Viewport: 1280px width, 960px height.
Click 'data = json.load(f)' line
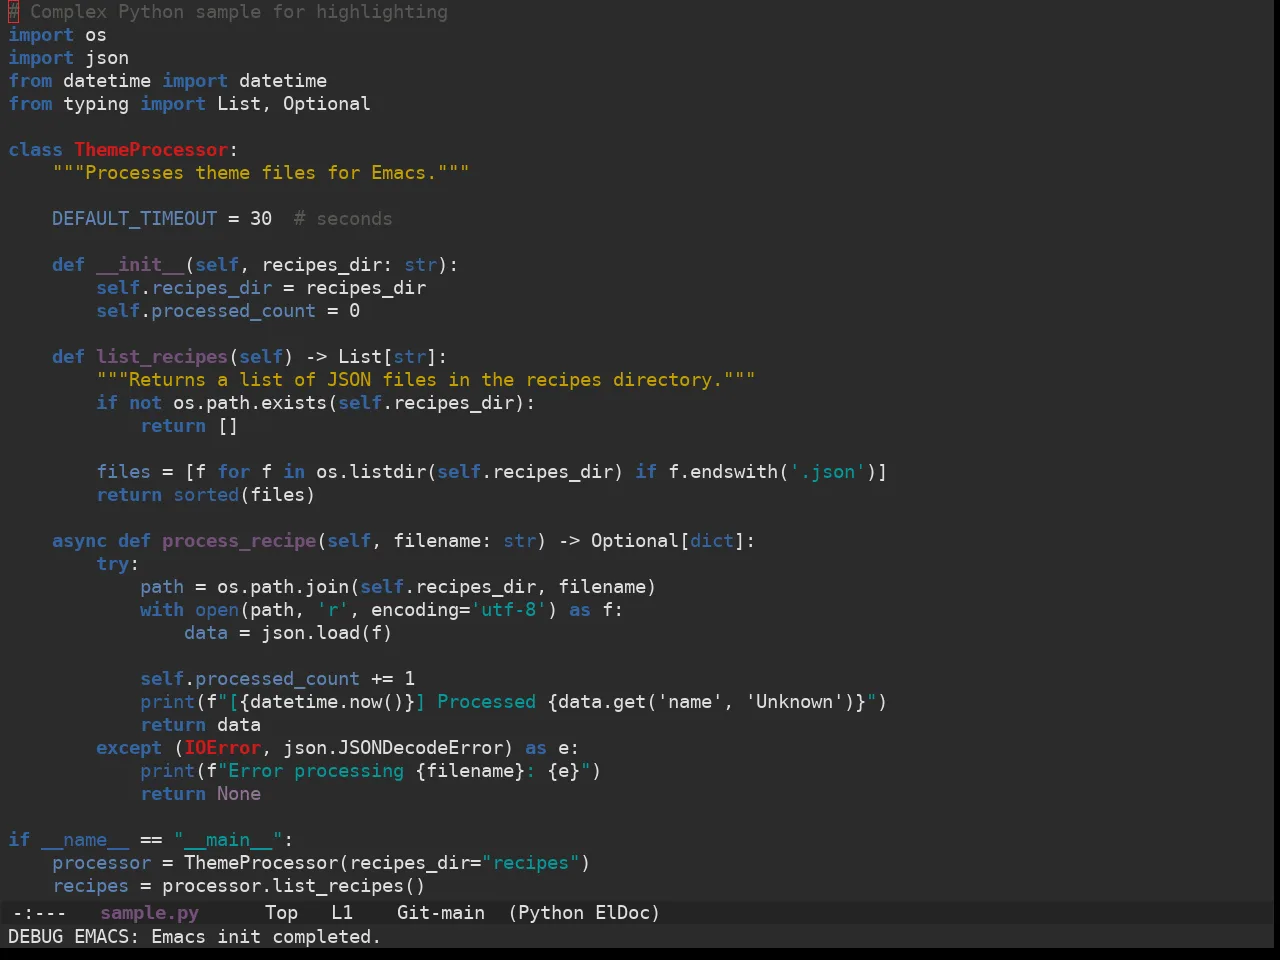click(x=288, y=633)
